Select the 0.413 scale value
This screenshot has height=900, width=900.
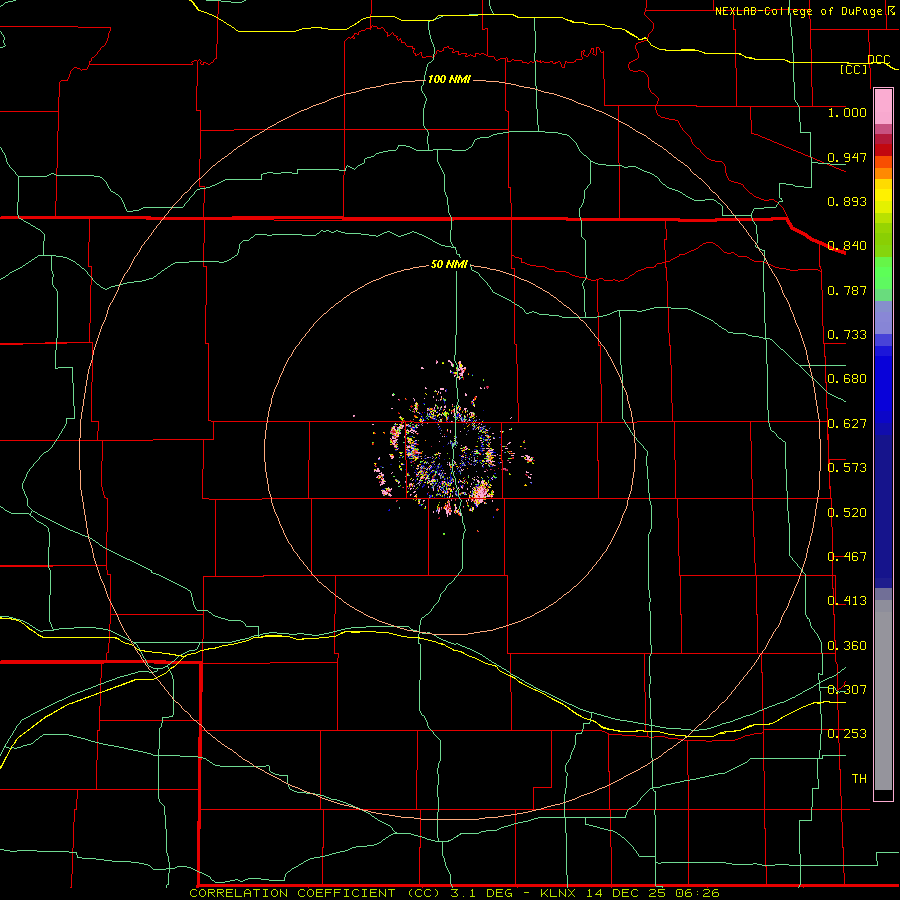847,601
